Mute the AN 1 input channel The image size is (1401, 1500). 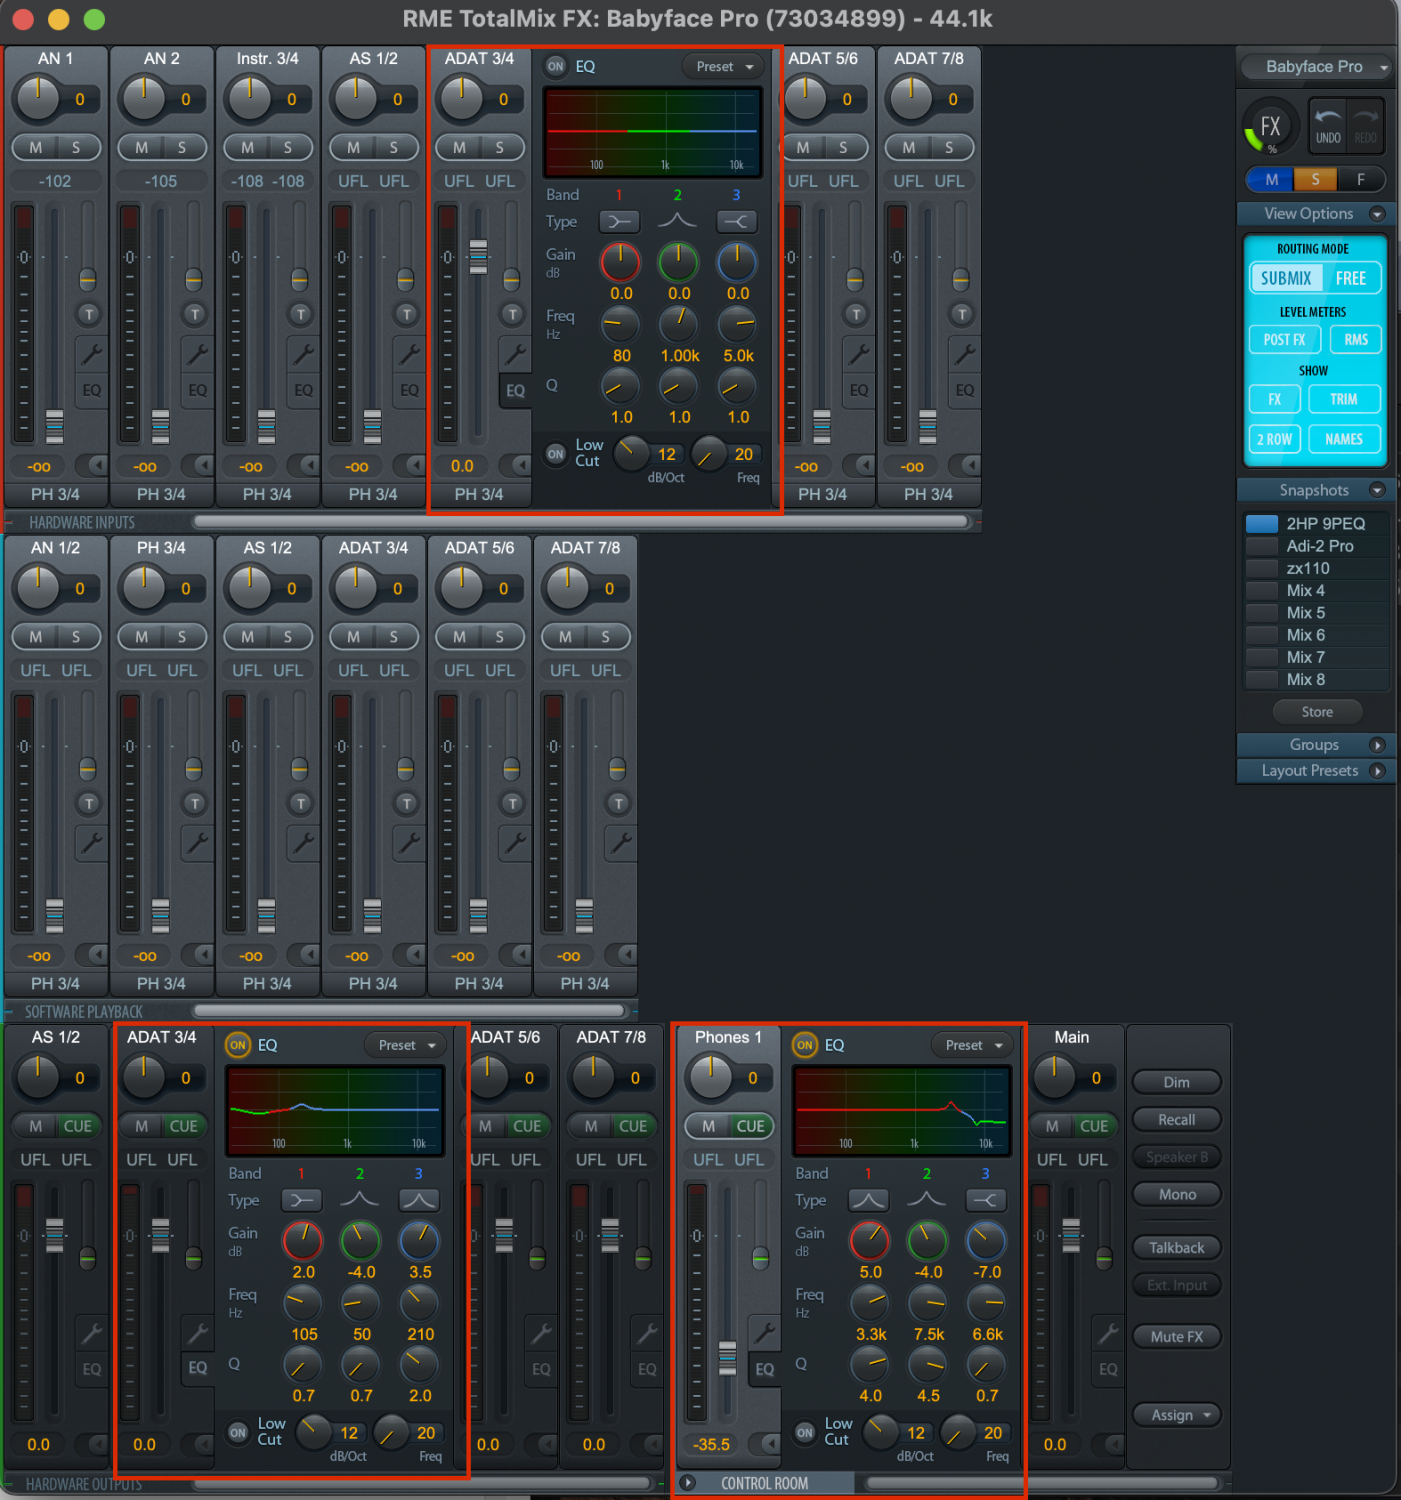point(36,147)
